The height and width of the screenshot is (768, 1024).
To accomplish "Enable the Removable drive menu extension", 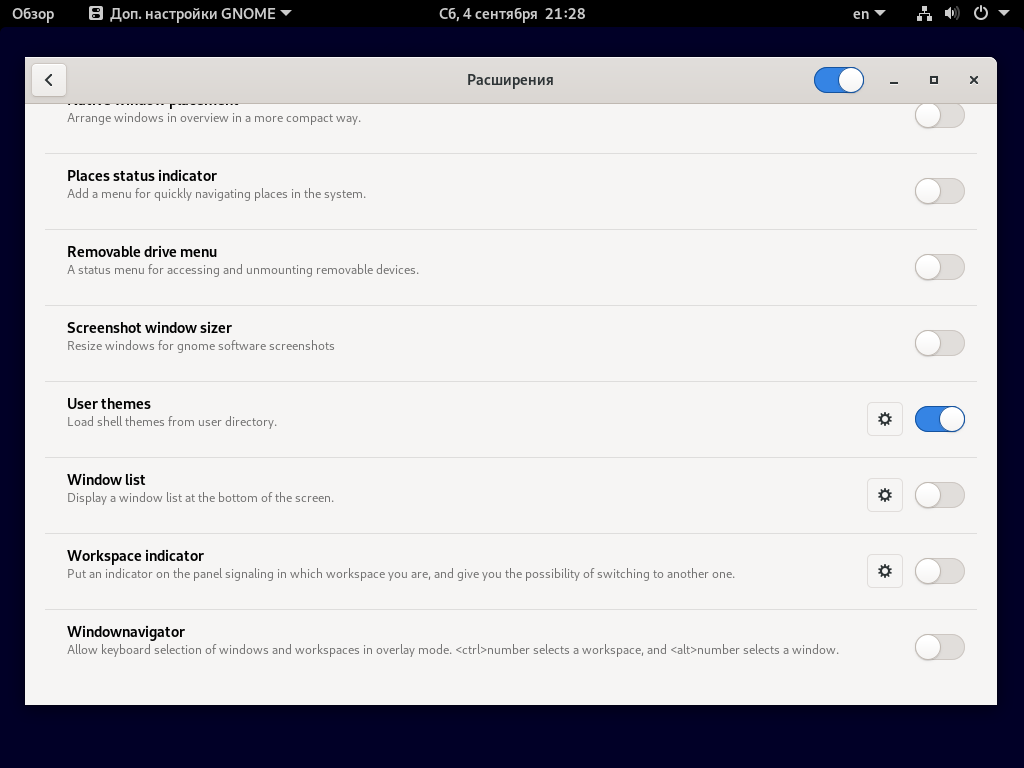I will coord(939,267).
